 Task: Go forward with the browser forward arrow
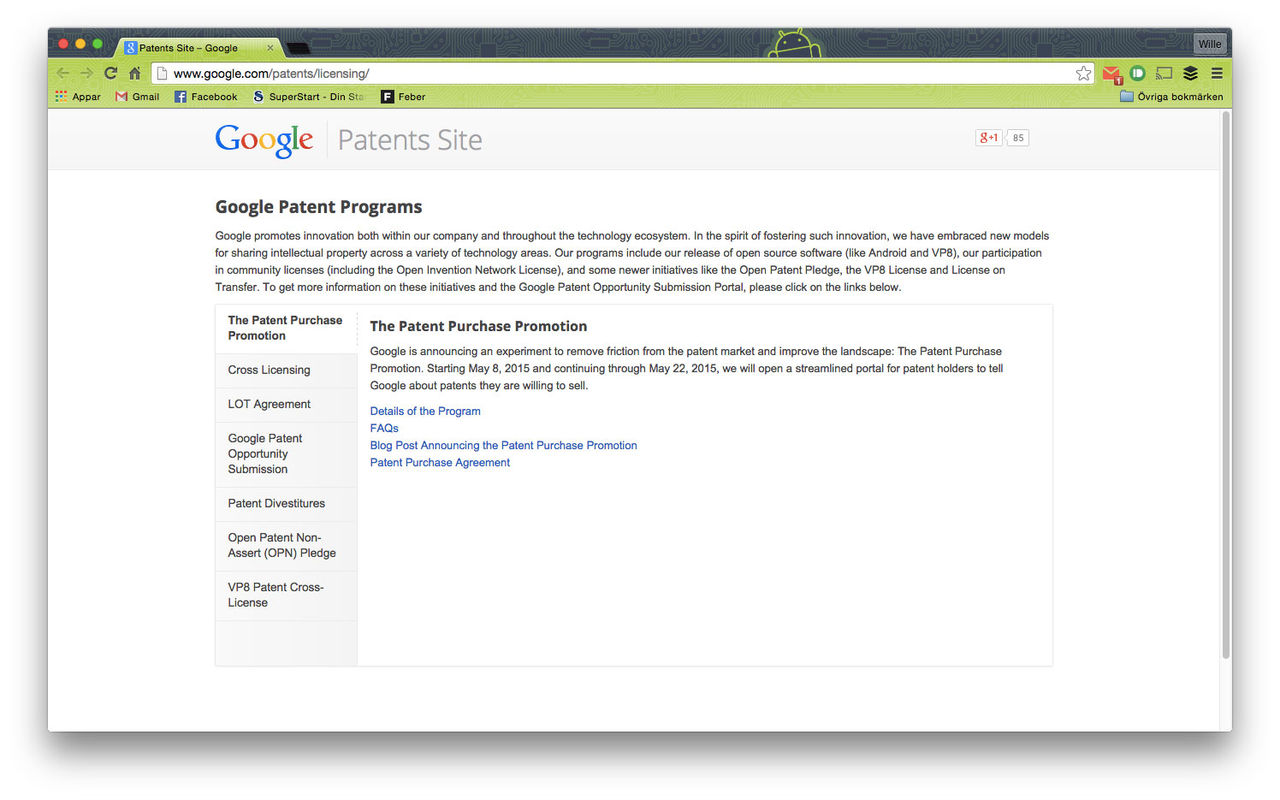(87, 73)
